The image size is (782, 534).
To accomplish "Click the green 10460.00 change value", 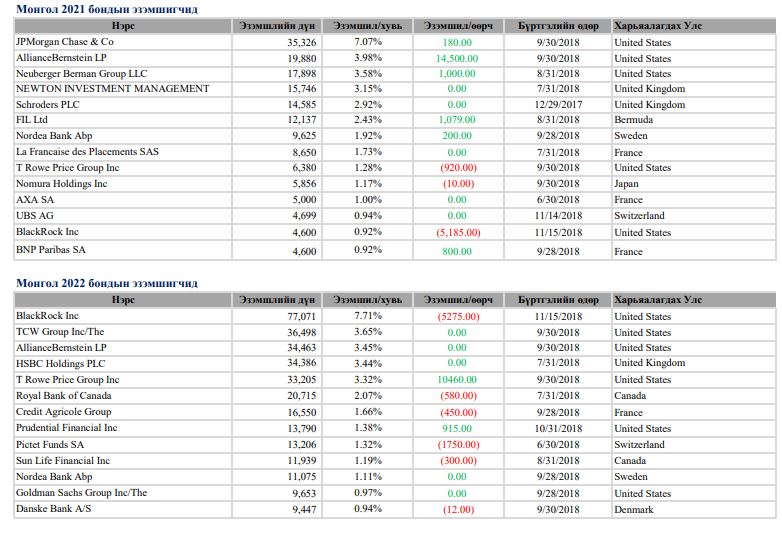I will (x=457, y=380).
